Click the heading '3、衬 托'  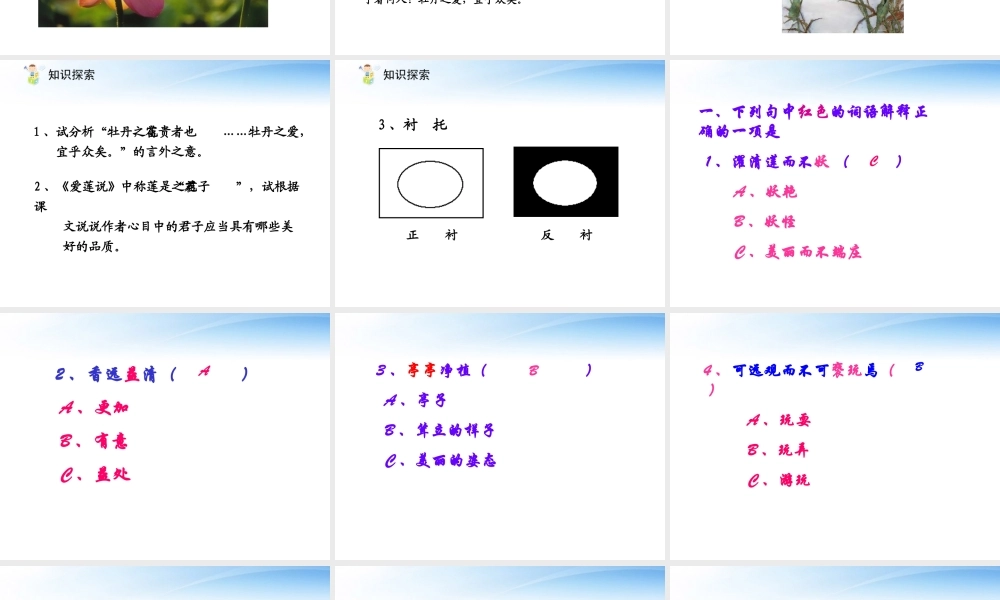click(x=413, y=124)
